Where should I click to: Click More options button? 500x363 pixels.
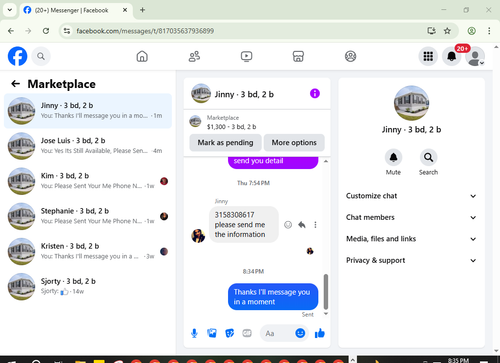click(x=294, y=143)
